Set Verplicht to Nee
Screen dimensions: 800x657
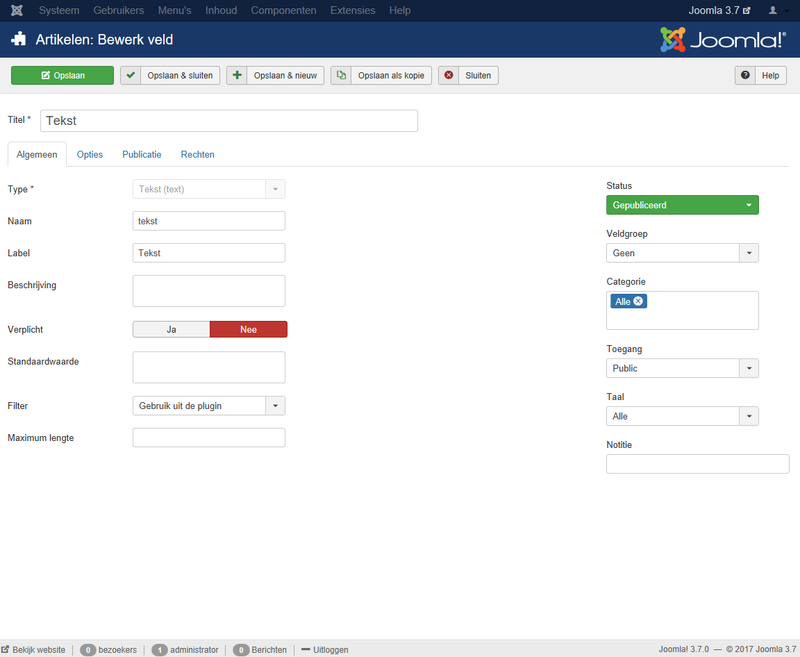pos(248,329)
